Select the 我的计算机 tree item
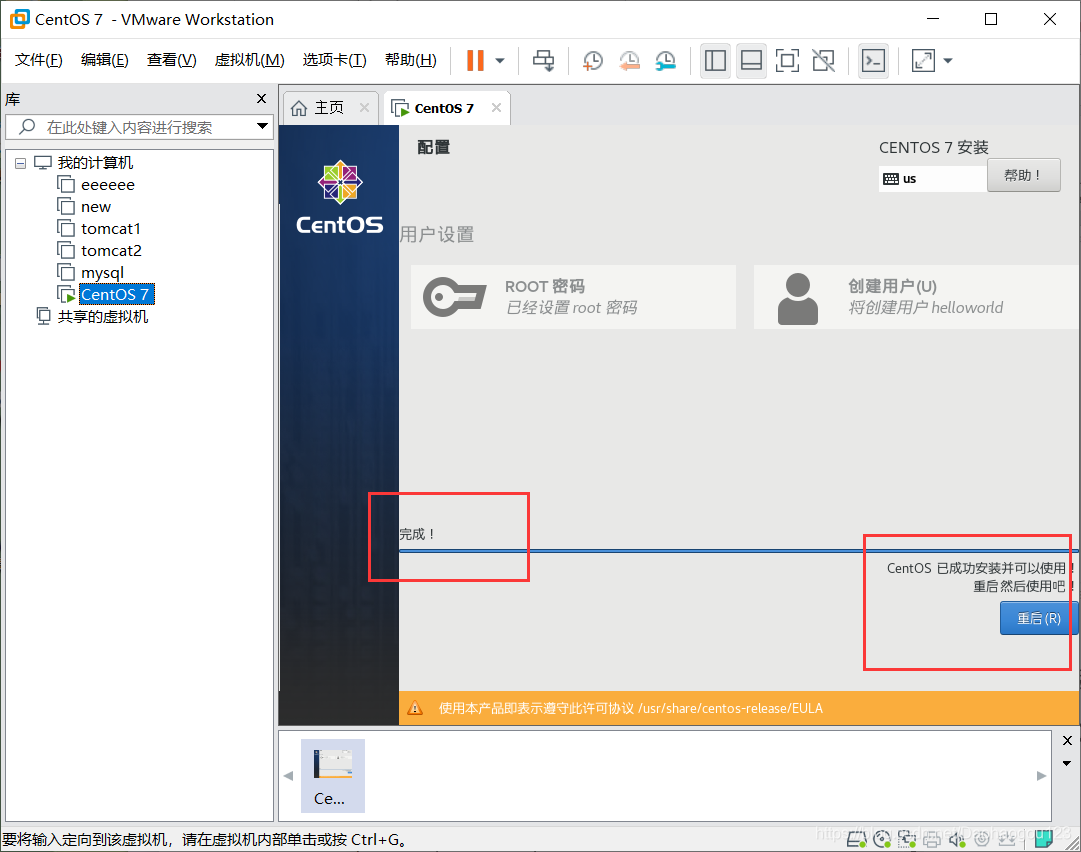Image resolution: width=1081 pixels, height=852 pixels. pos(95,163)
